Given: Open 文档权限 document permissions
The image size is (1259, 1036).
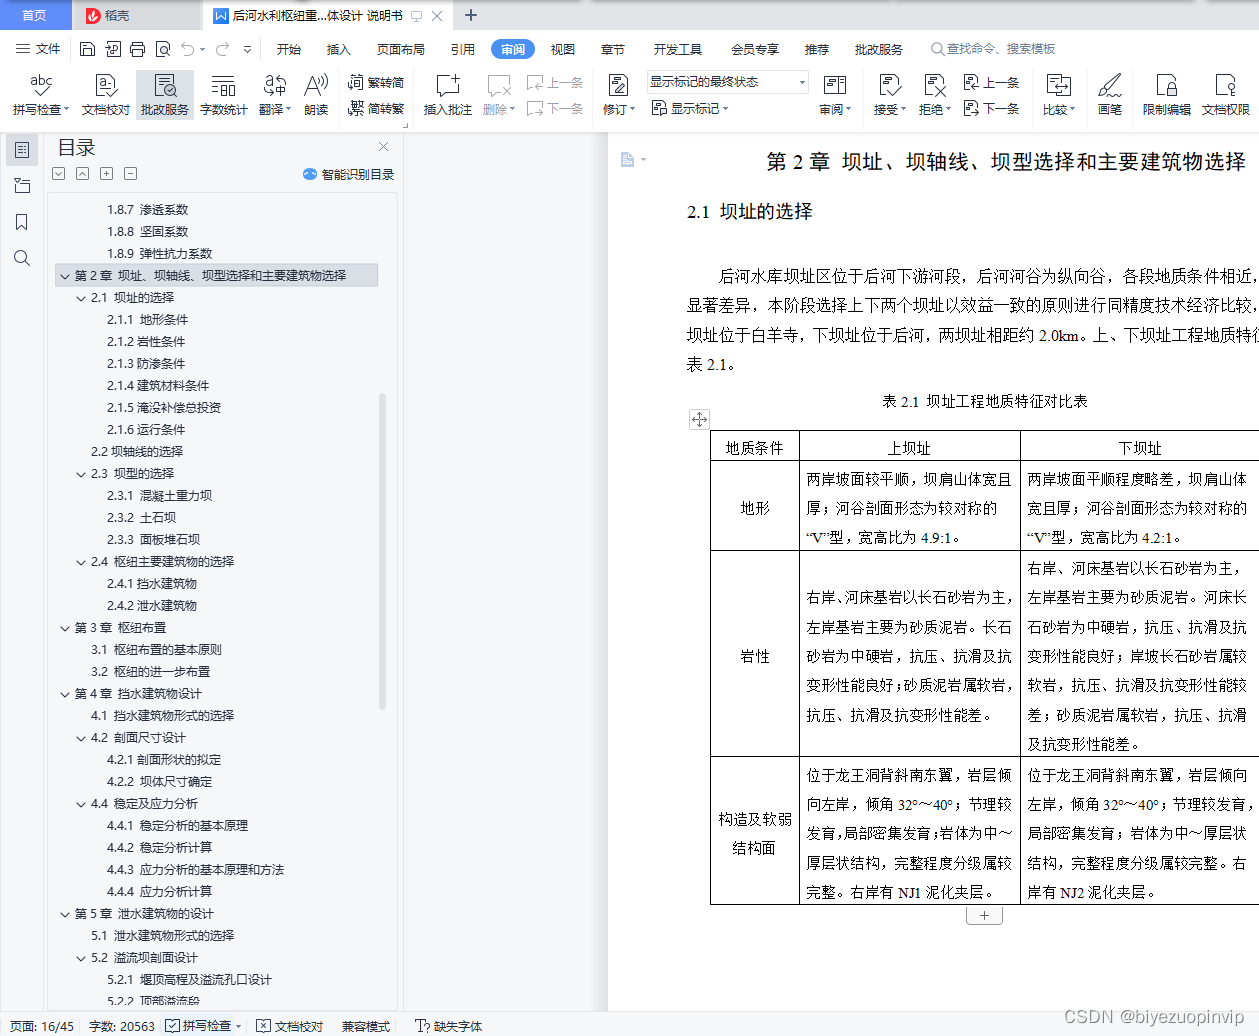Looking at the screenshot, I should (x=1225, y=95).
